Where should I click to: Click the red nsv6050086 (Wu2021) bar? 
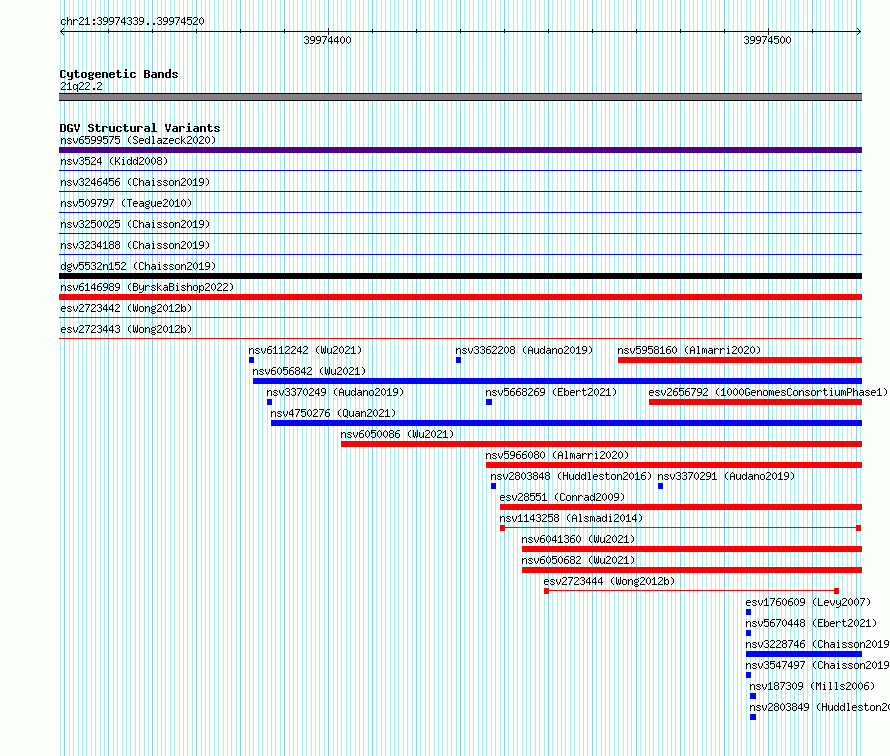click(602, 444)
